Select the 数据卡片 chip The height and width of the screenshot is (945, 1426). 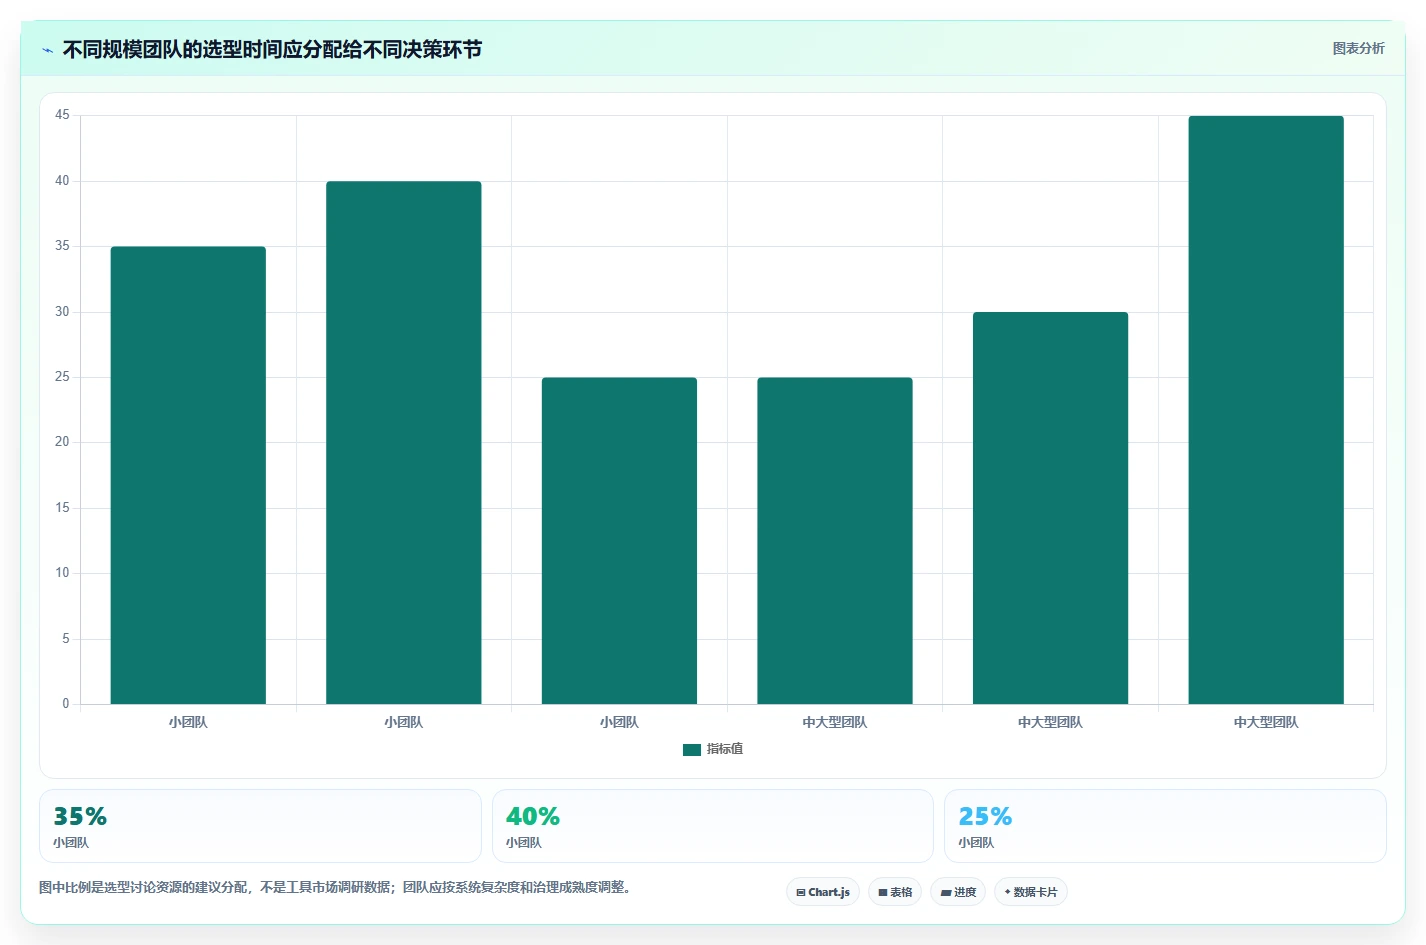coord(1031,892)
